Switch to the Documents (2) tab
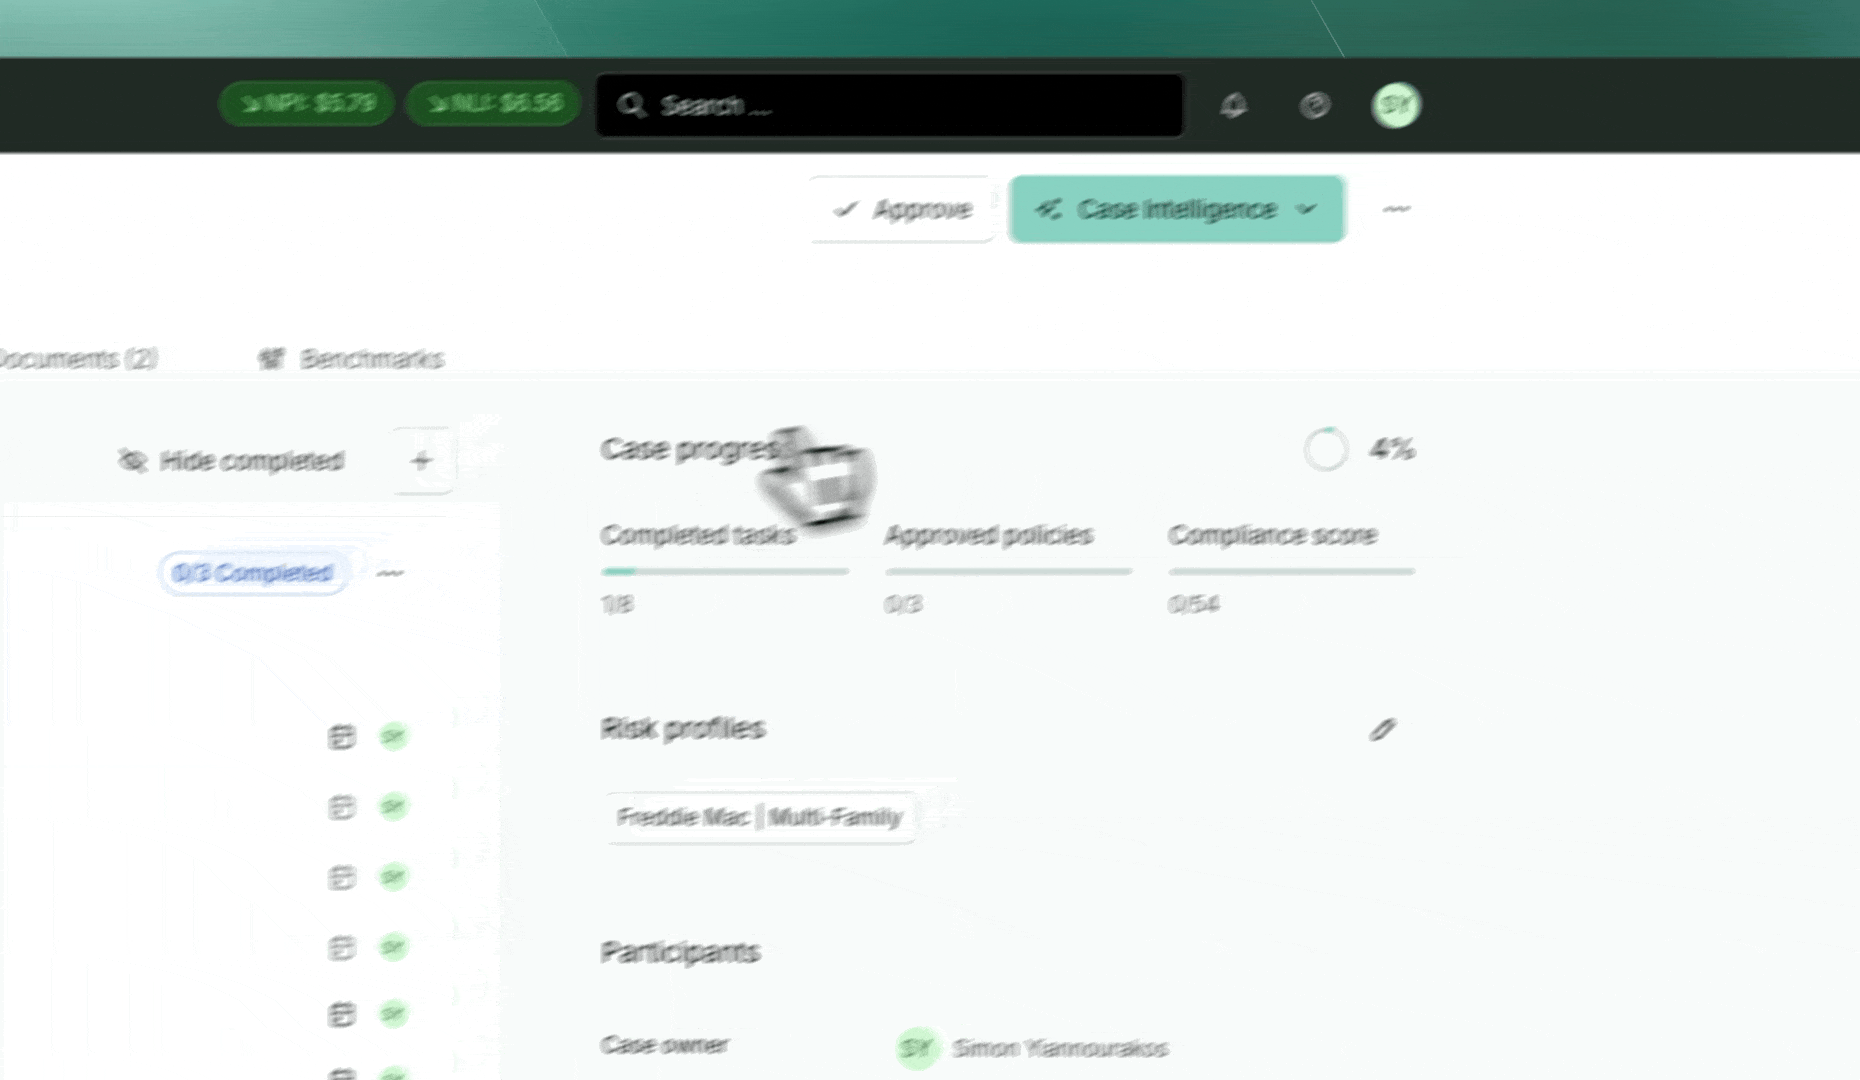1860x1080 pixels. pos(78,359)
